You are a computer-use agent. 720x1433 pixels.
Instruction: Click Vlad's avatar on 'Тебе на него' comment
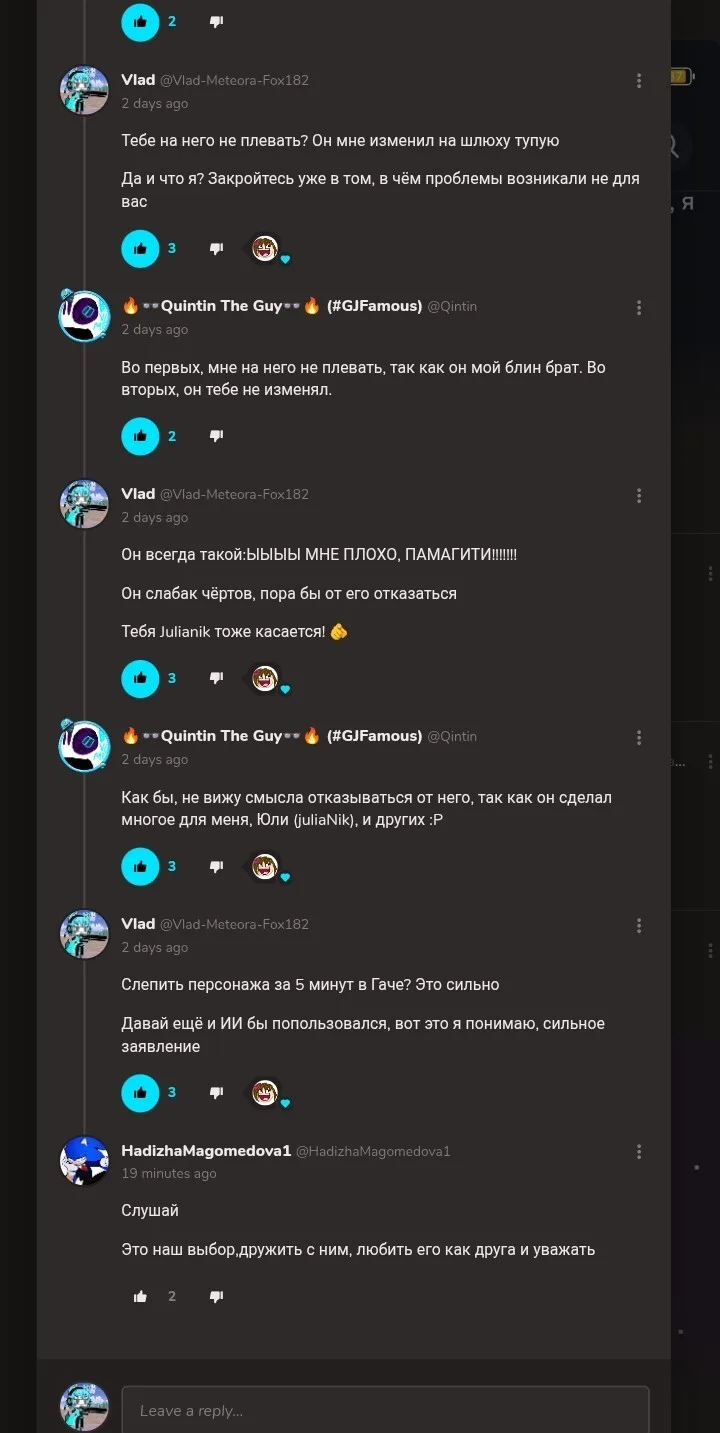[x=84, y=90]
